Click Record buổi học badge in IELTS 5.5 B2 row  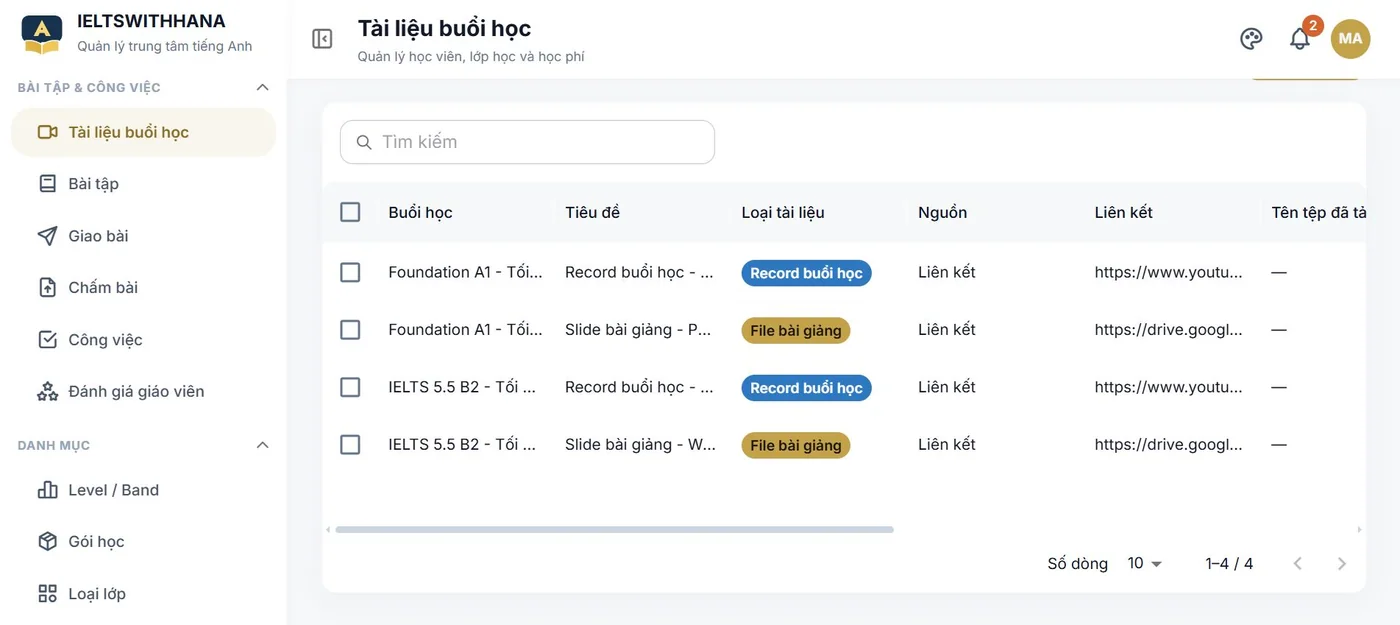pos(806,388)
